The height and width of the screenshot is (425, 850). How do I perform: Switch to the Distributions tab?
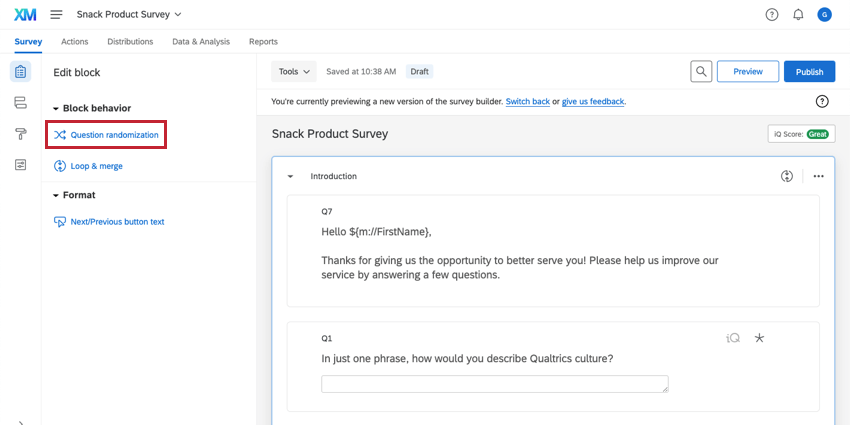[x=130, y=42]
